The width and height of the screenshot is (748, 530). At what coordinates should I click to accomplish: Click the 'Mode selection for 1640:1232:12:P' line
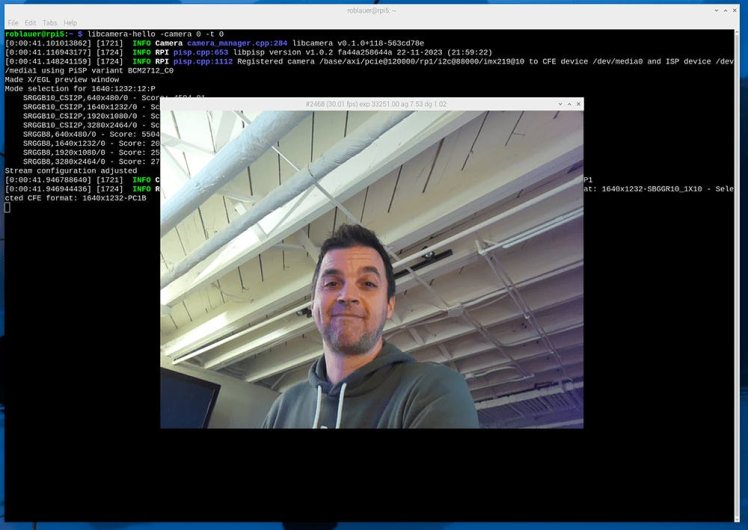pos(80,88)
